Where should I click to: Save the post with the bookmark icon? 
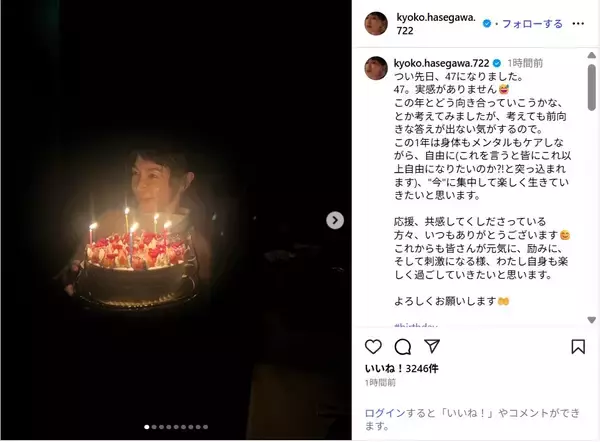578,347
